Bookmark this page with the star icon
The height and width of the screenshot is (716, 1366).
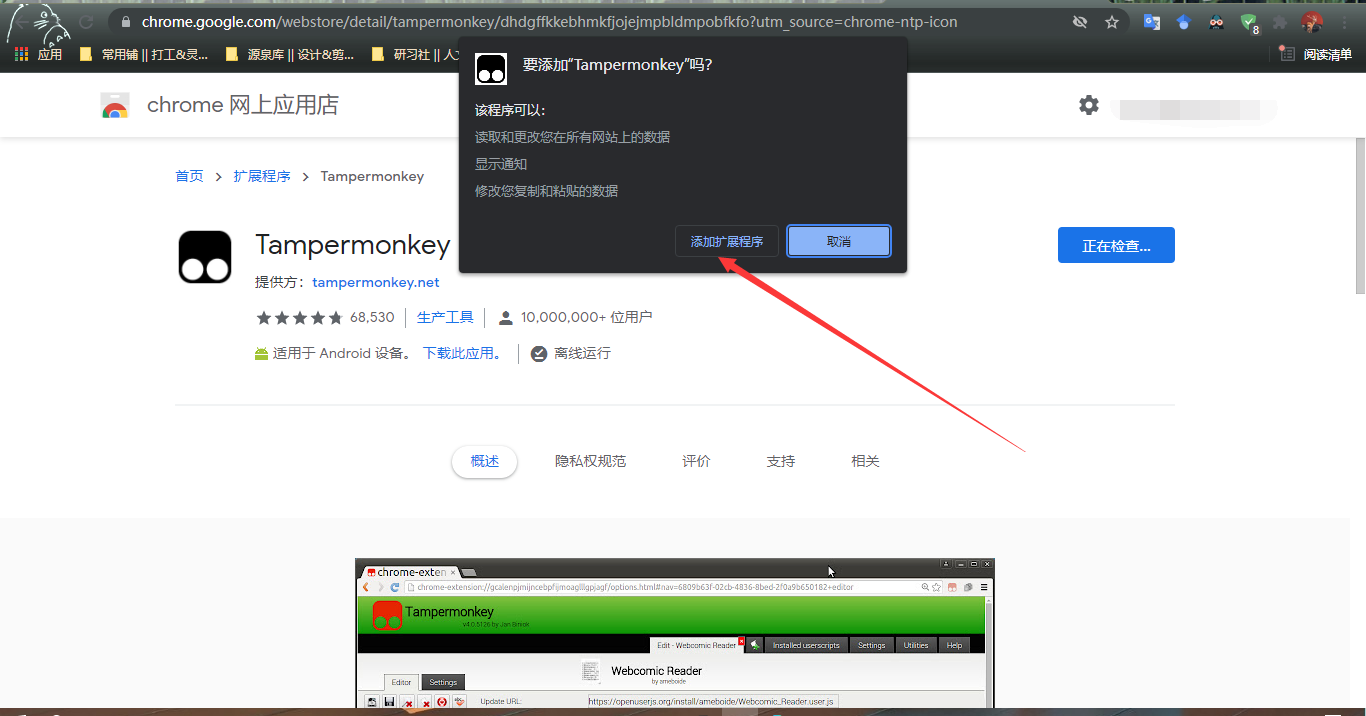click(x=1112, y=21)
